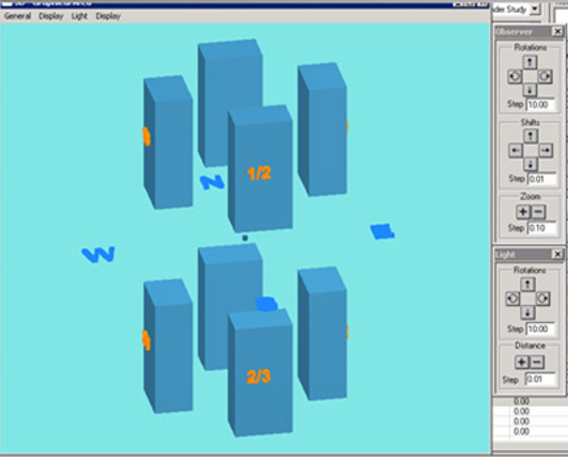
Task: Close the Observer panel
Action: (557, 32)
